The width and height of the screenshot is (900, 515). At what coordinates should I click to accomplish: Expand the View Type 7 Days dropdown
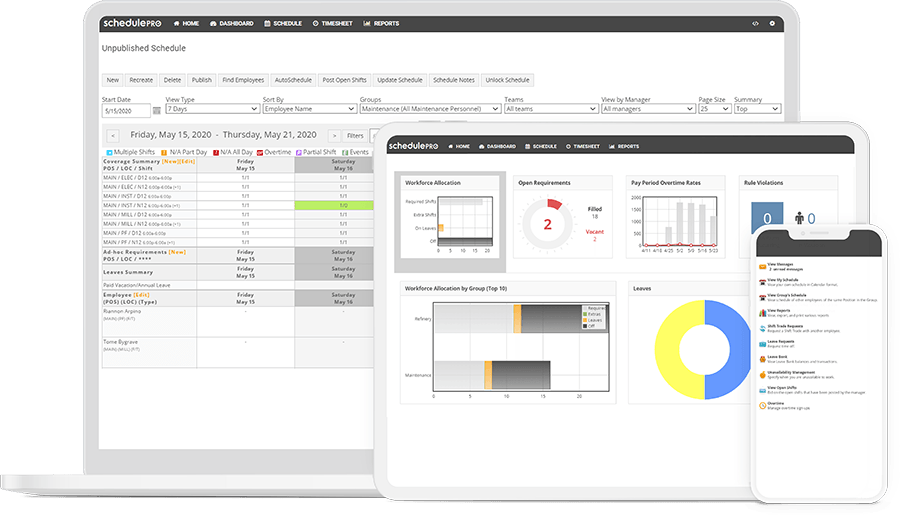click(212, 109)
